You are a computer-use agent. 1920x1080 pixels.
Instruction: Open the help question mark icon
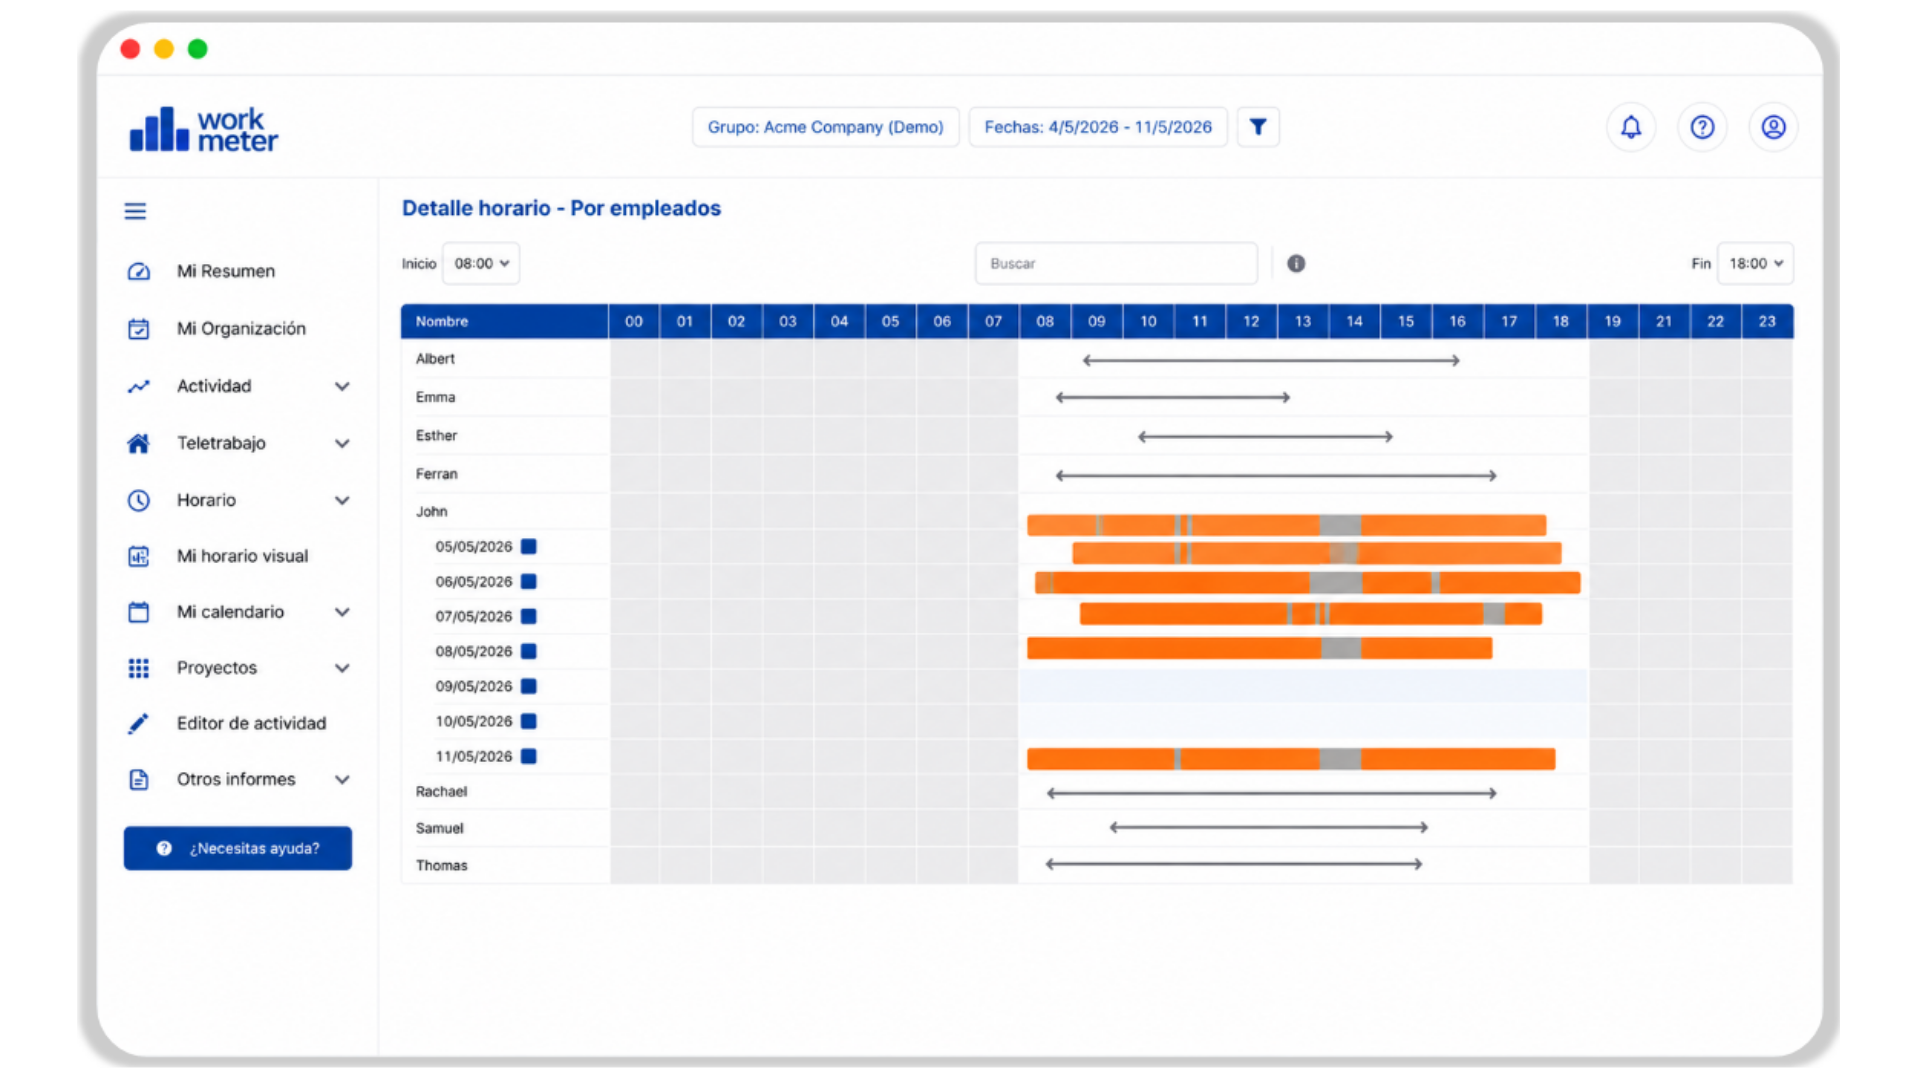1702,127
